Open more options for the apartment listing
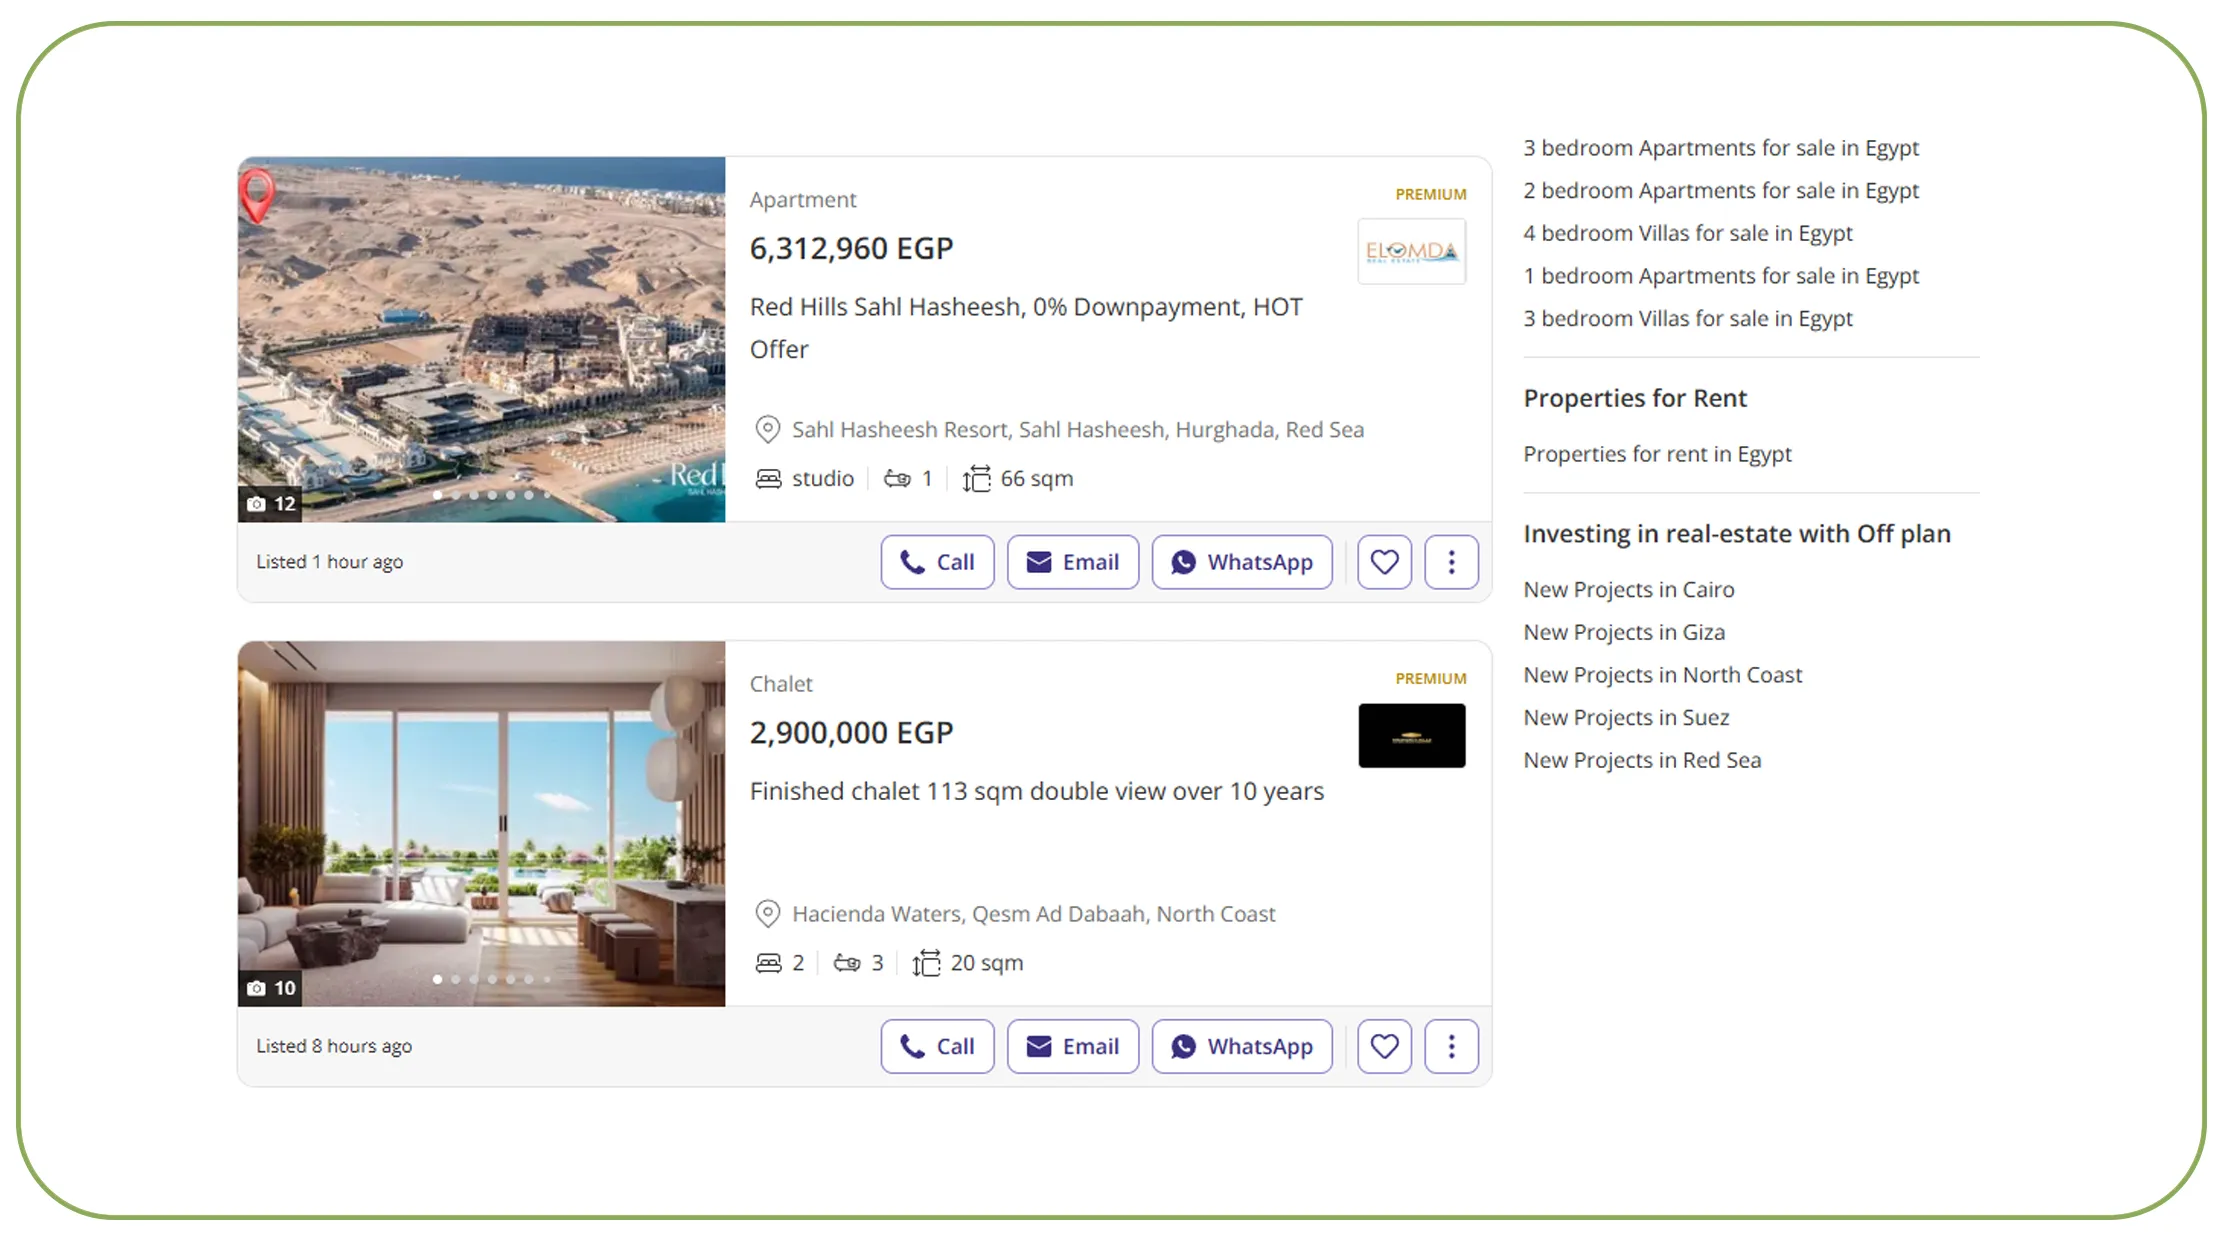The height and width of the screenshot is (1240, 2223). tap(1450, 561)
